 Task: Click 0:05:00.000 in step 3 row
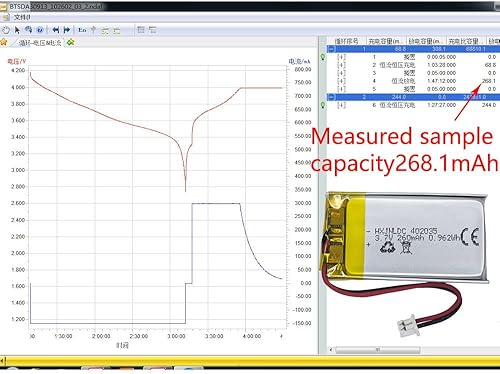441,73
